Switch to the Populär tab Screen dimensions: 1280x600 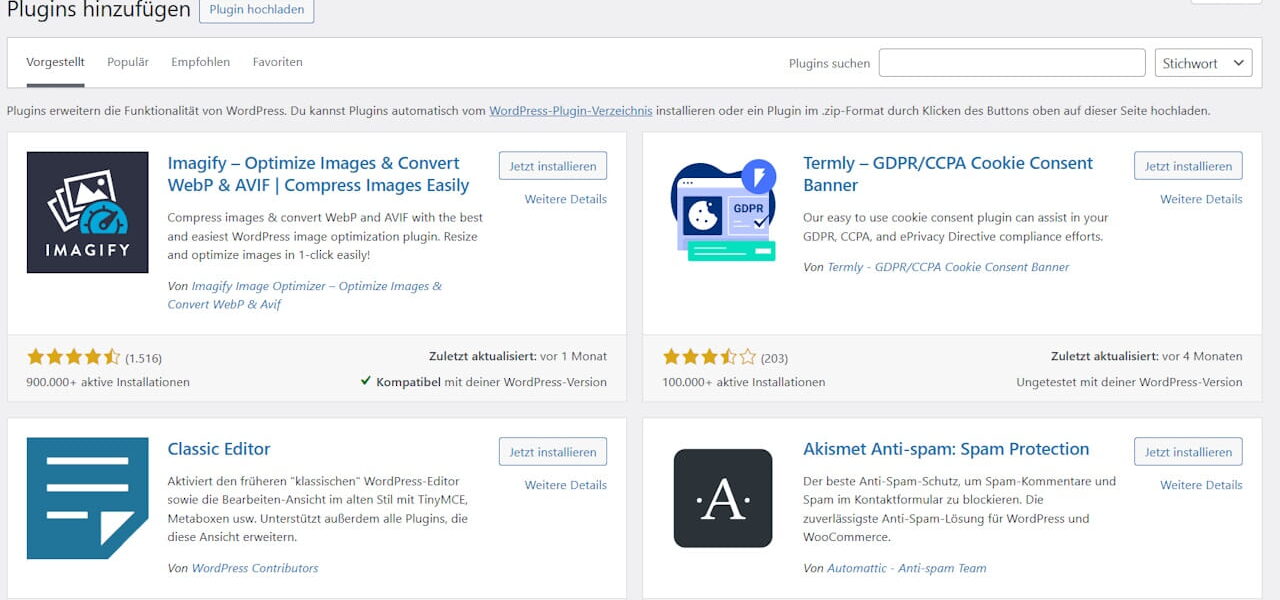[x=128, y=62]
